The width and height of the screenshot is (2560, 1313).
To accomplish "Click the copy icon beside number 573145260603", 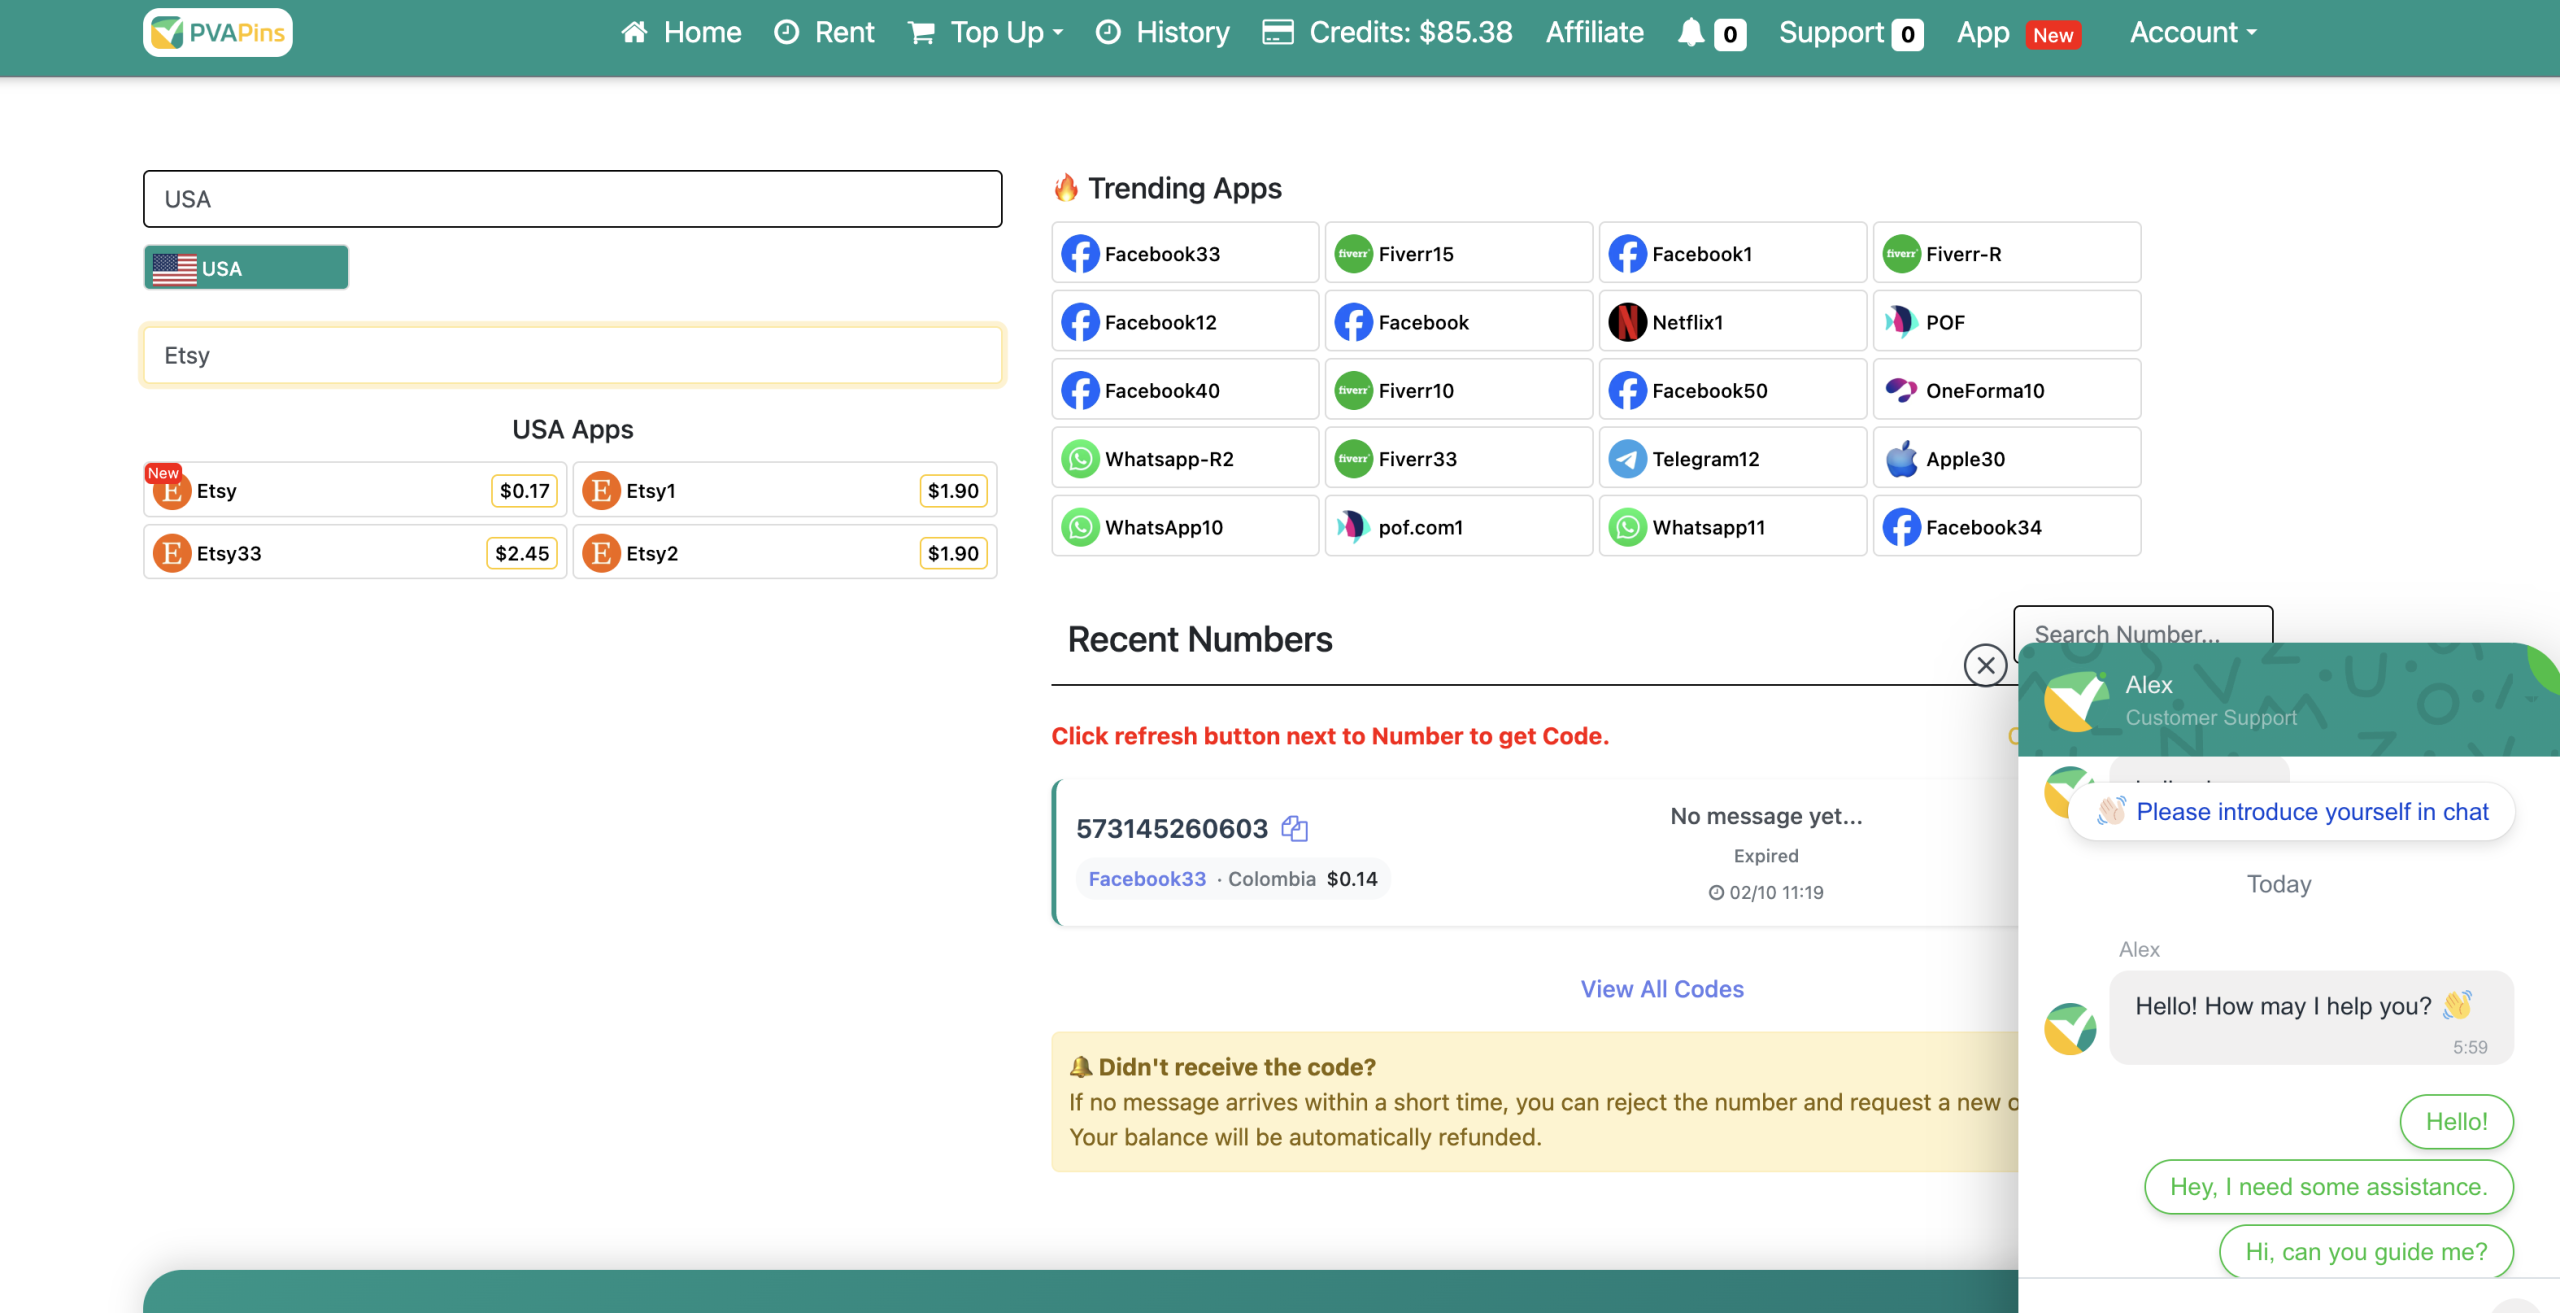I will (x=1294, y=828).
